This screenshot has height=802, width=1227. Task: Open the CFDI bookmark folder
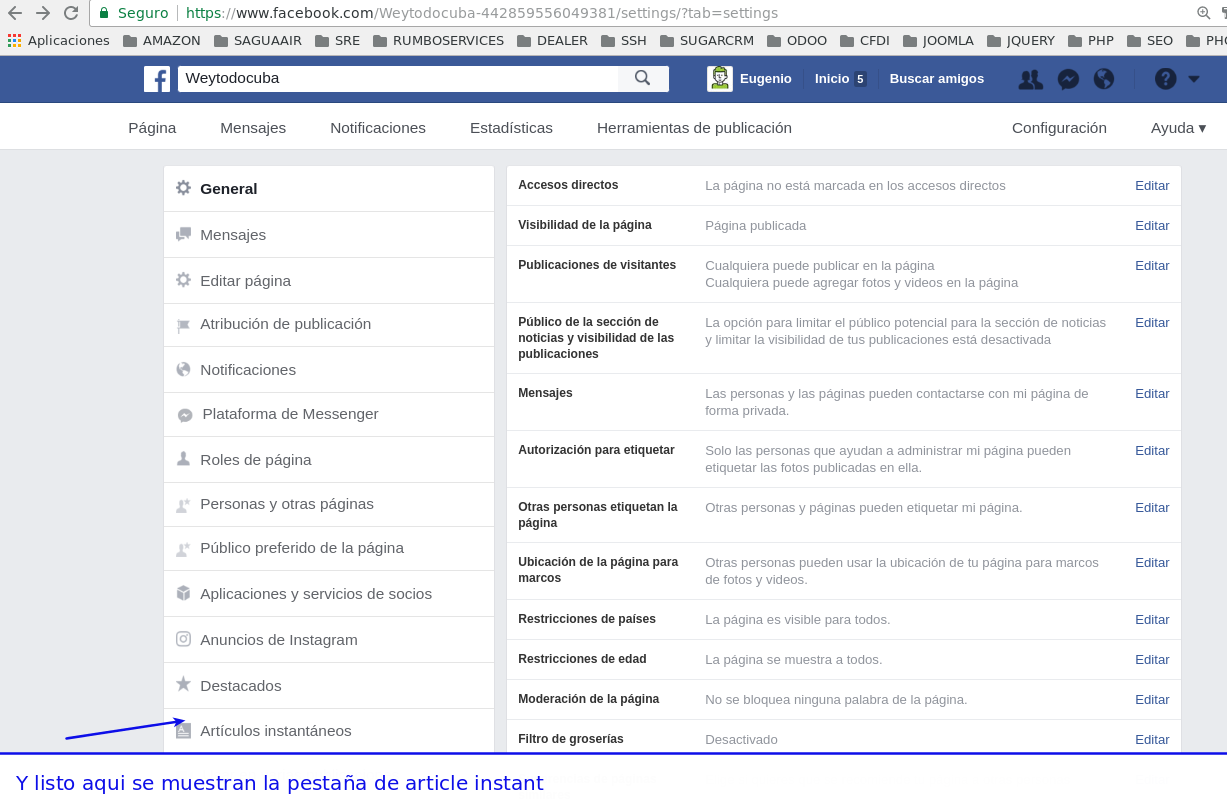tap(865, 41)
